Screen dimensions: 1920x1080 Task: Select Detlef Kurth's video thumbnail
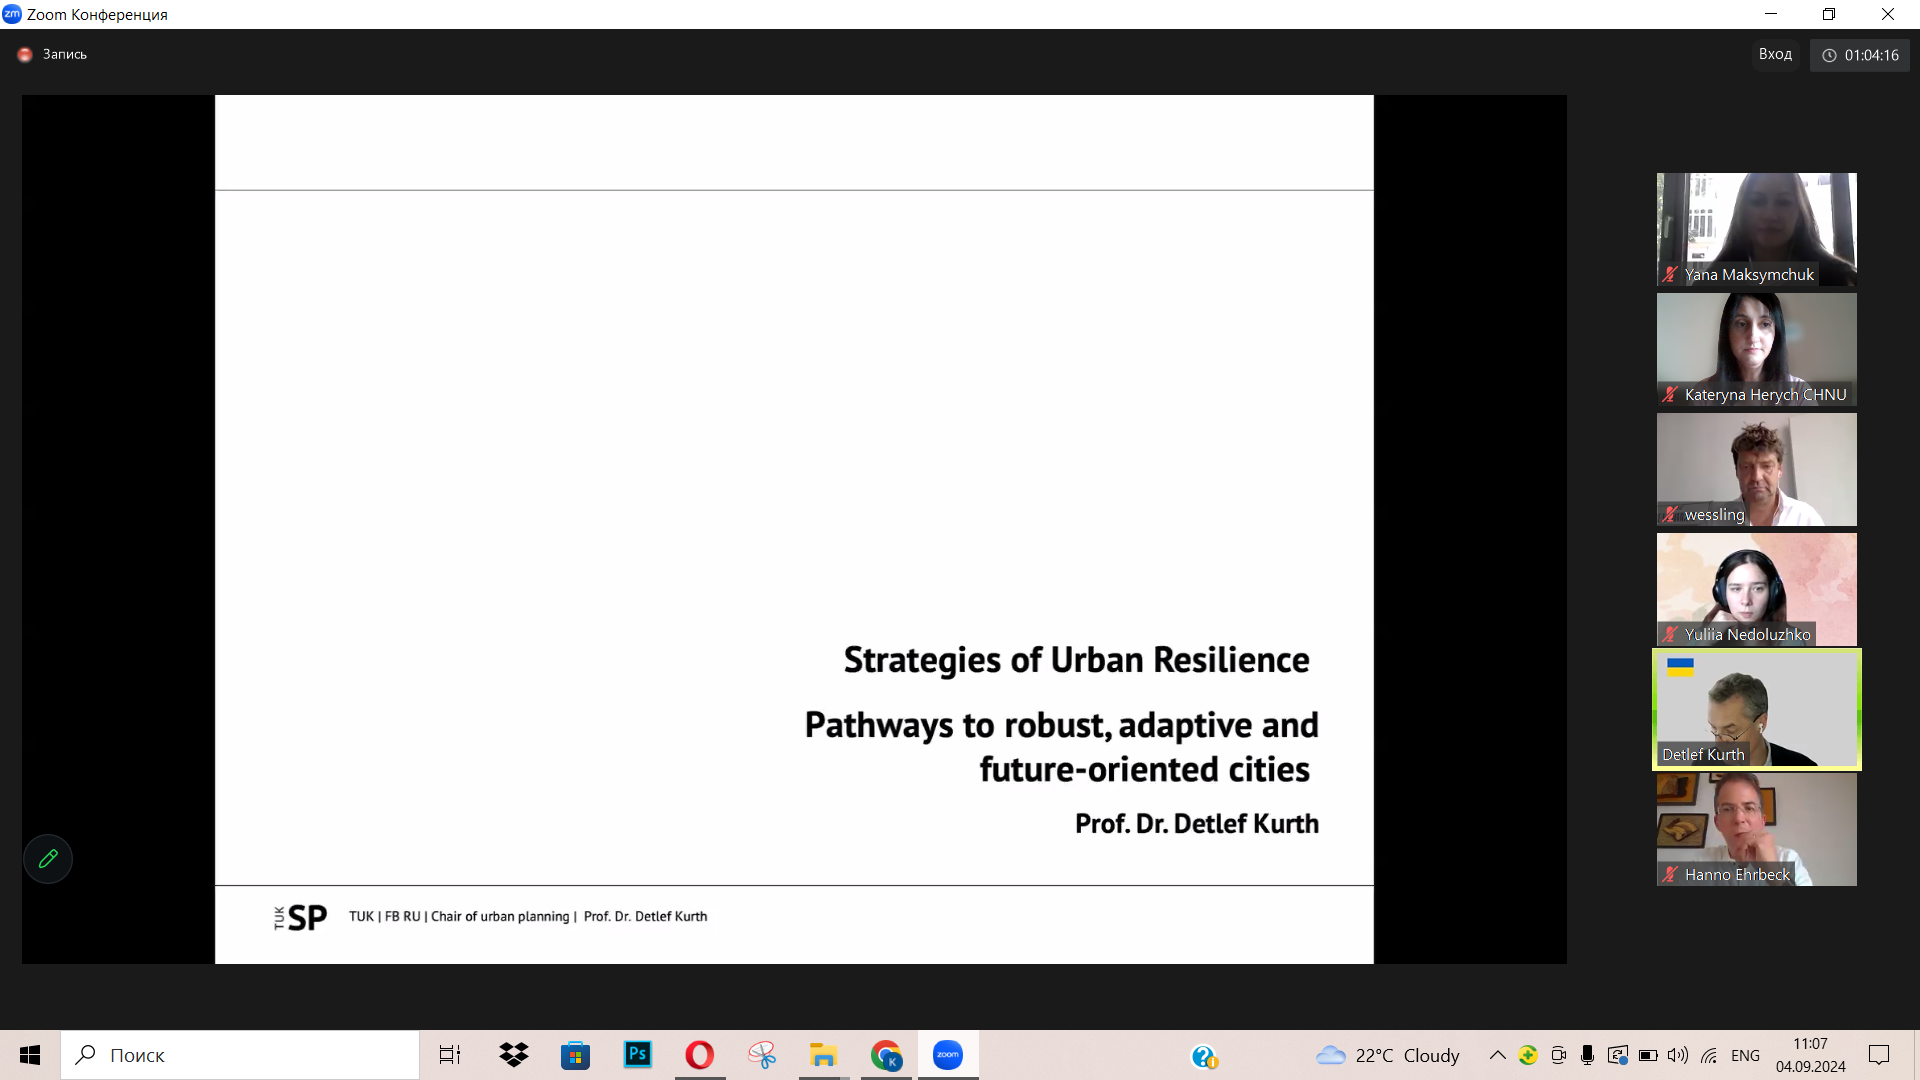point(1757,709)
